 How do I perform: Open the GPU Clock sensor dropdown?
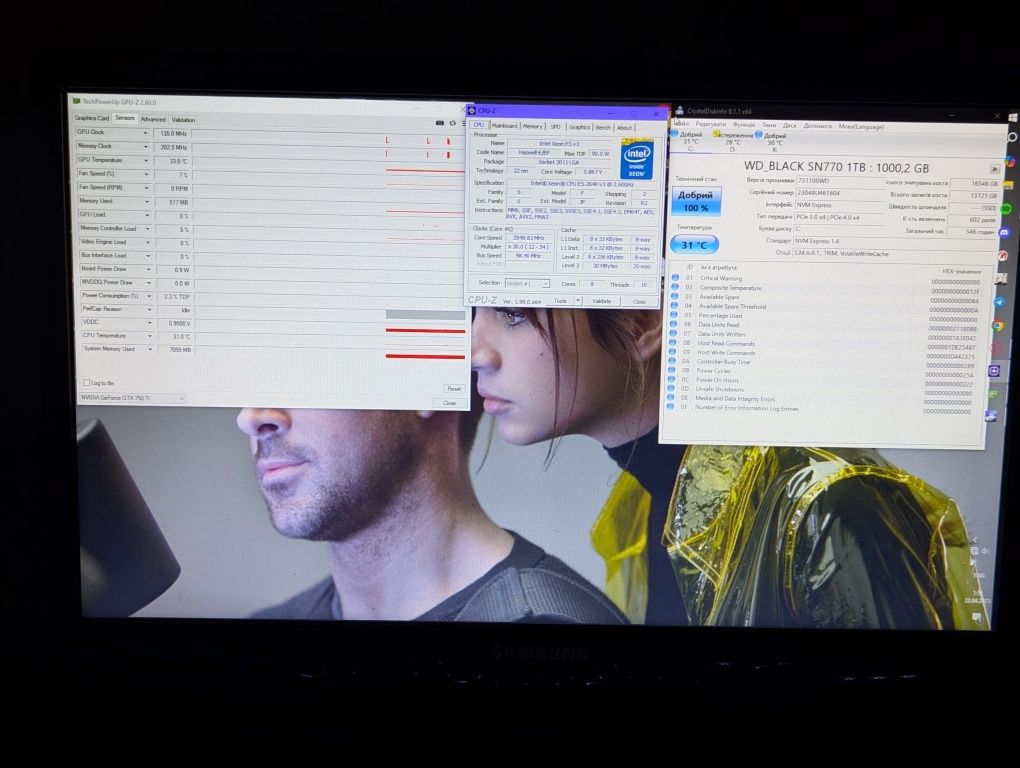point(146,133)
